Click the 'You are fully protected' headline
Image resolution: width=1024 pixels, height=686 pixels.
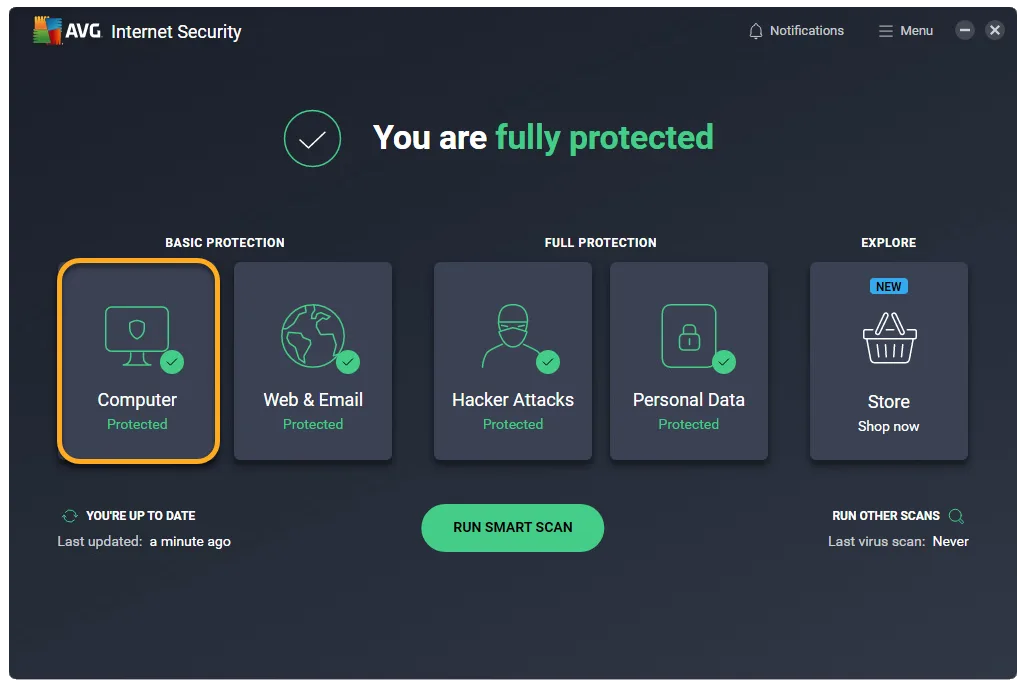(x=543, y=138)
